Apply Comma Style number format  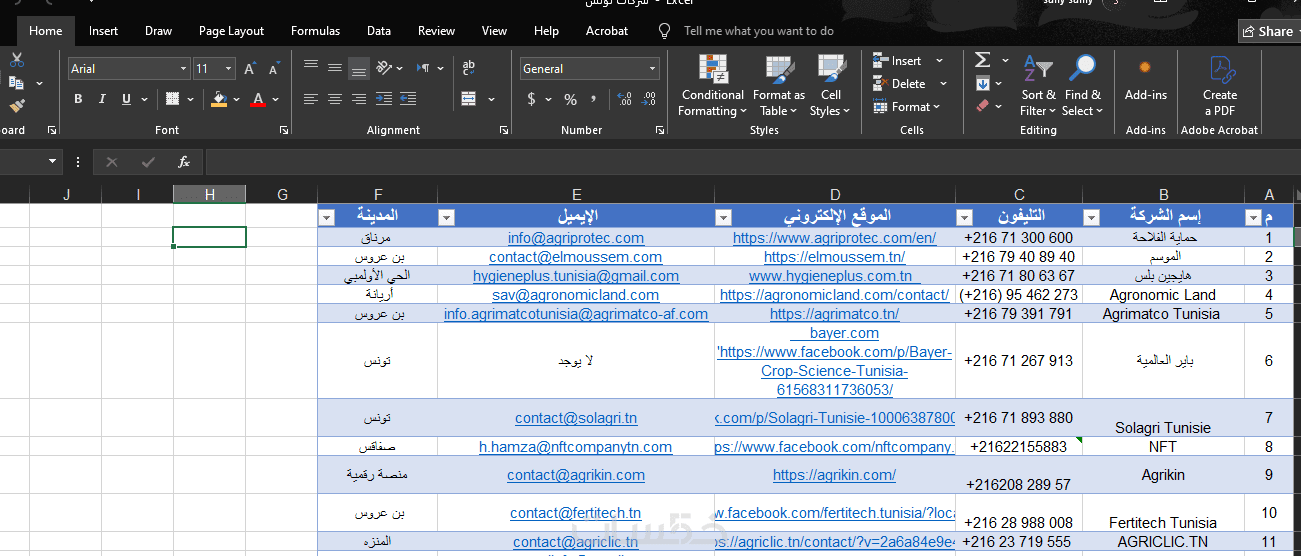click(594, 99)
